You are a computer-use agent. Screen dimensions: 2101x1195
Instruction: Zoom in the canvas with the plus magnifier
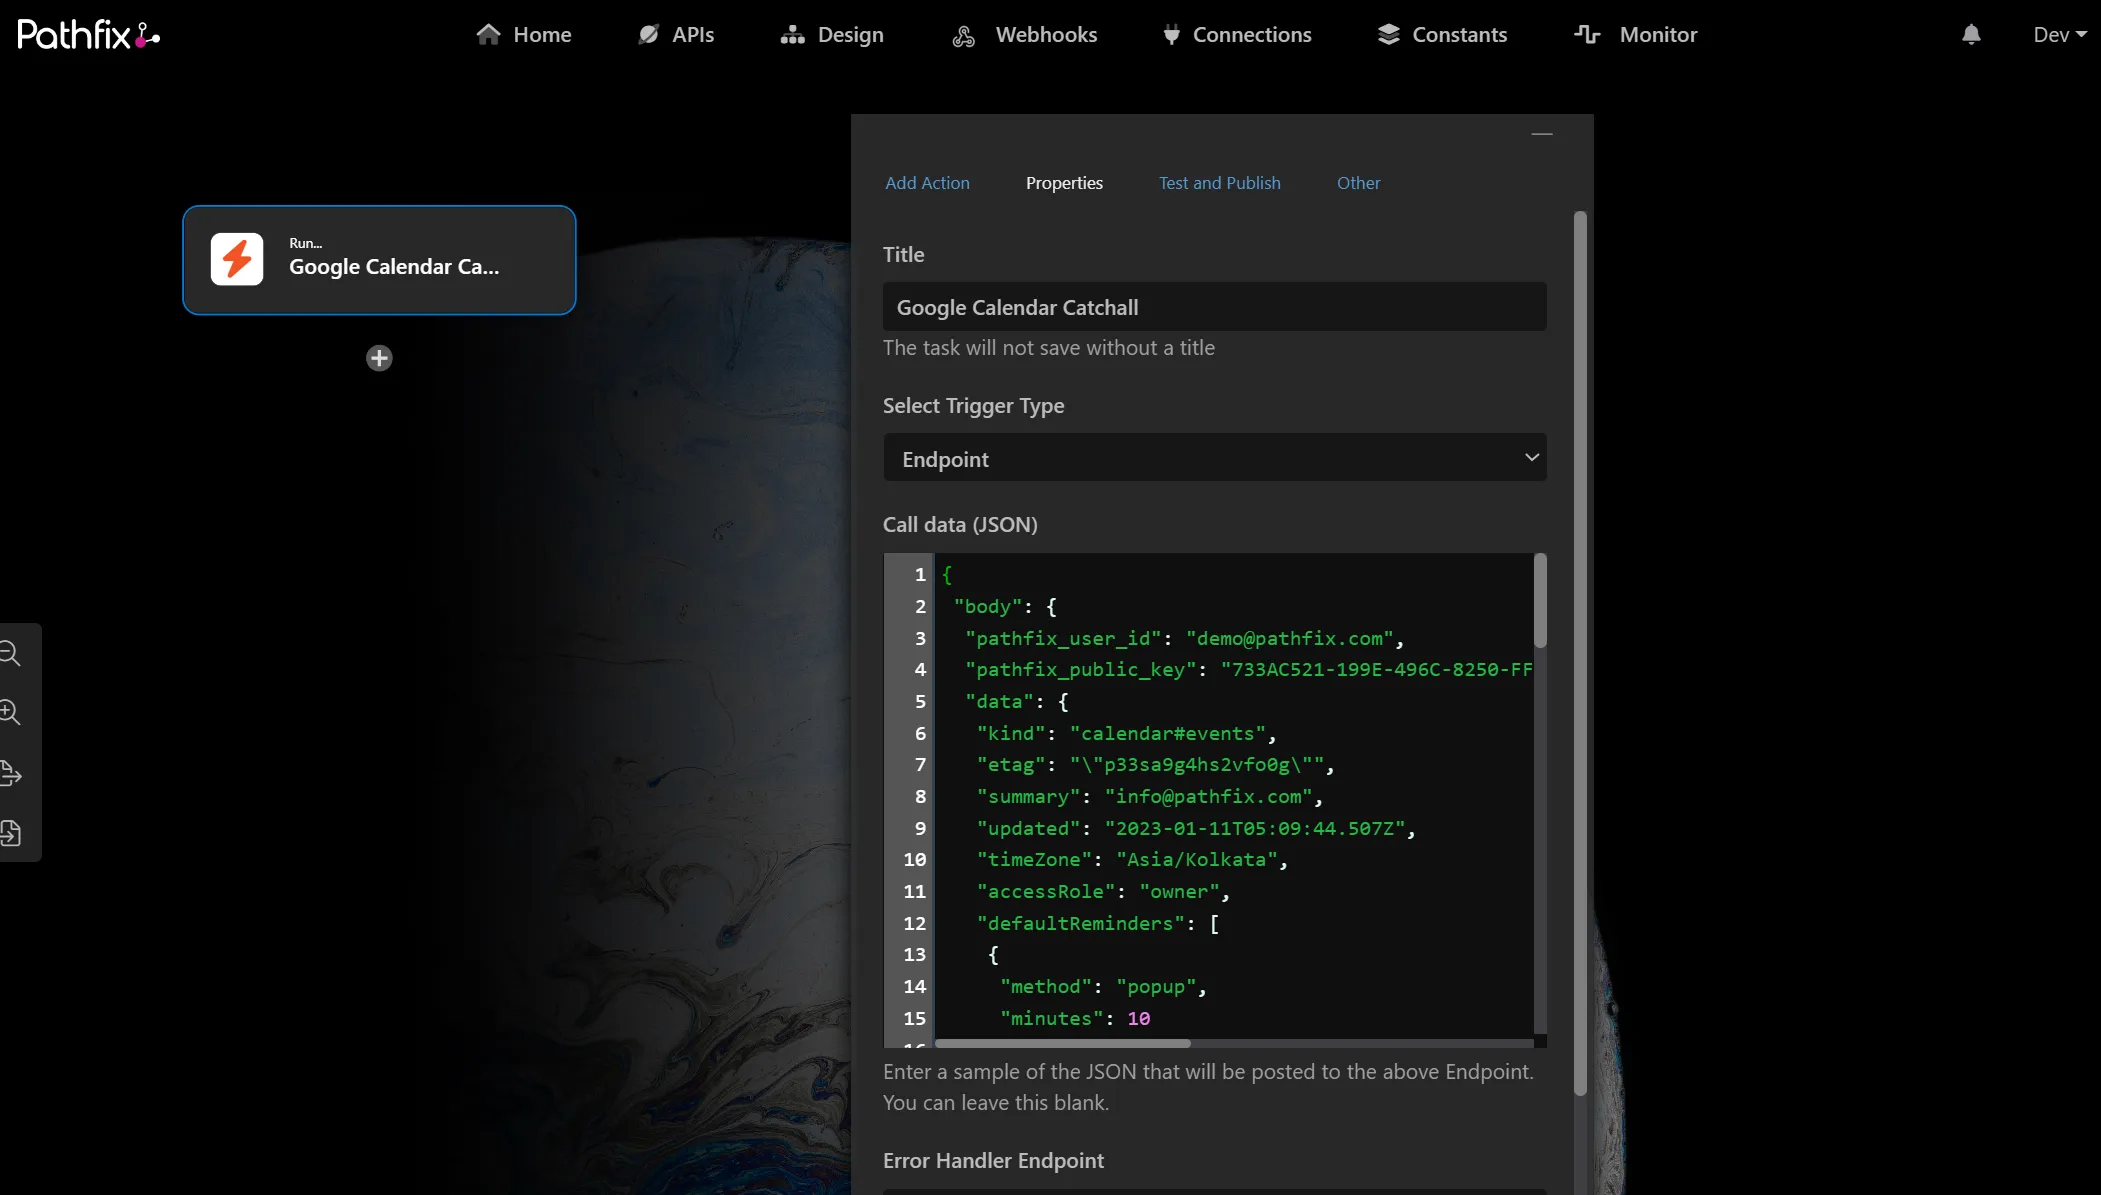point(10,713)
